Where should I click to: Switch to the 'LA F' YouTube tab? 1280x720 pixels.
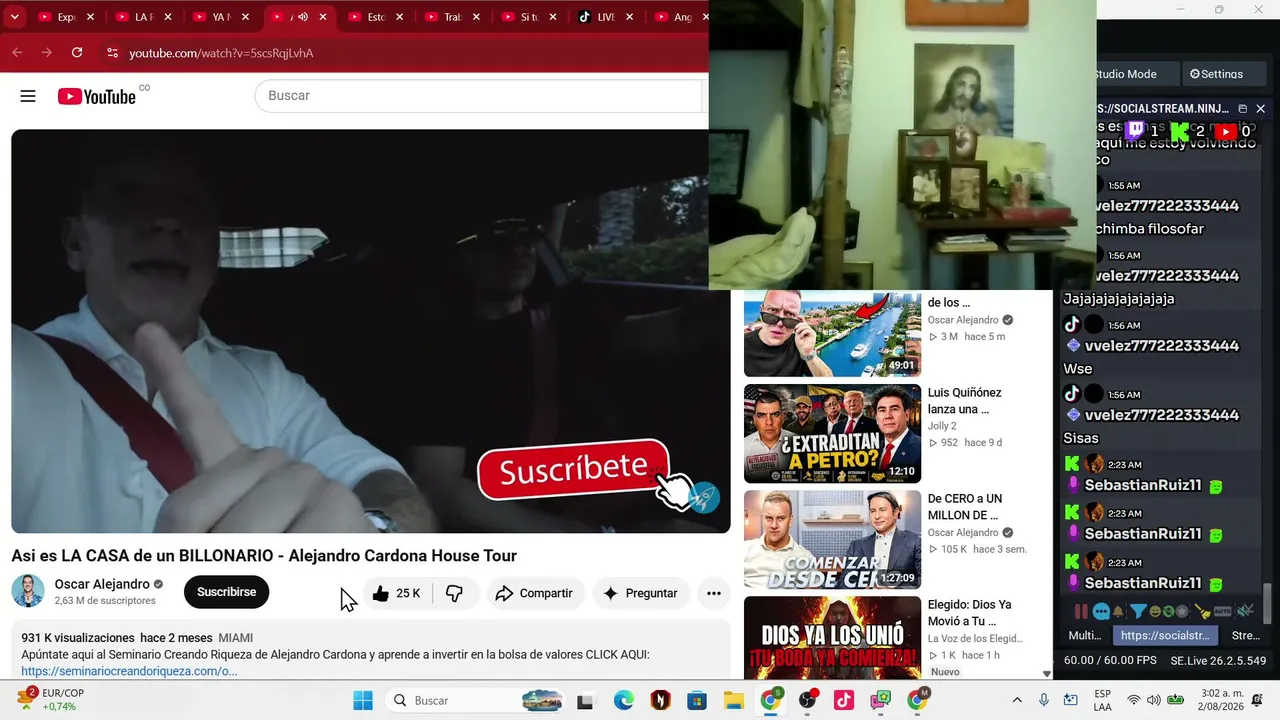click(143, 17)
